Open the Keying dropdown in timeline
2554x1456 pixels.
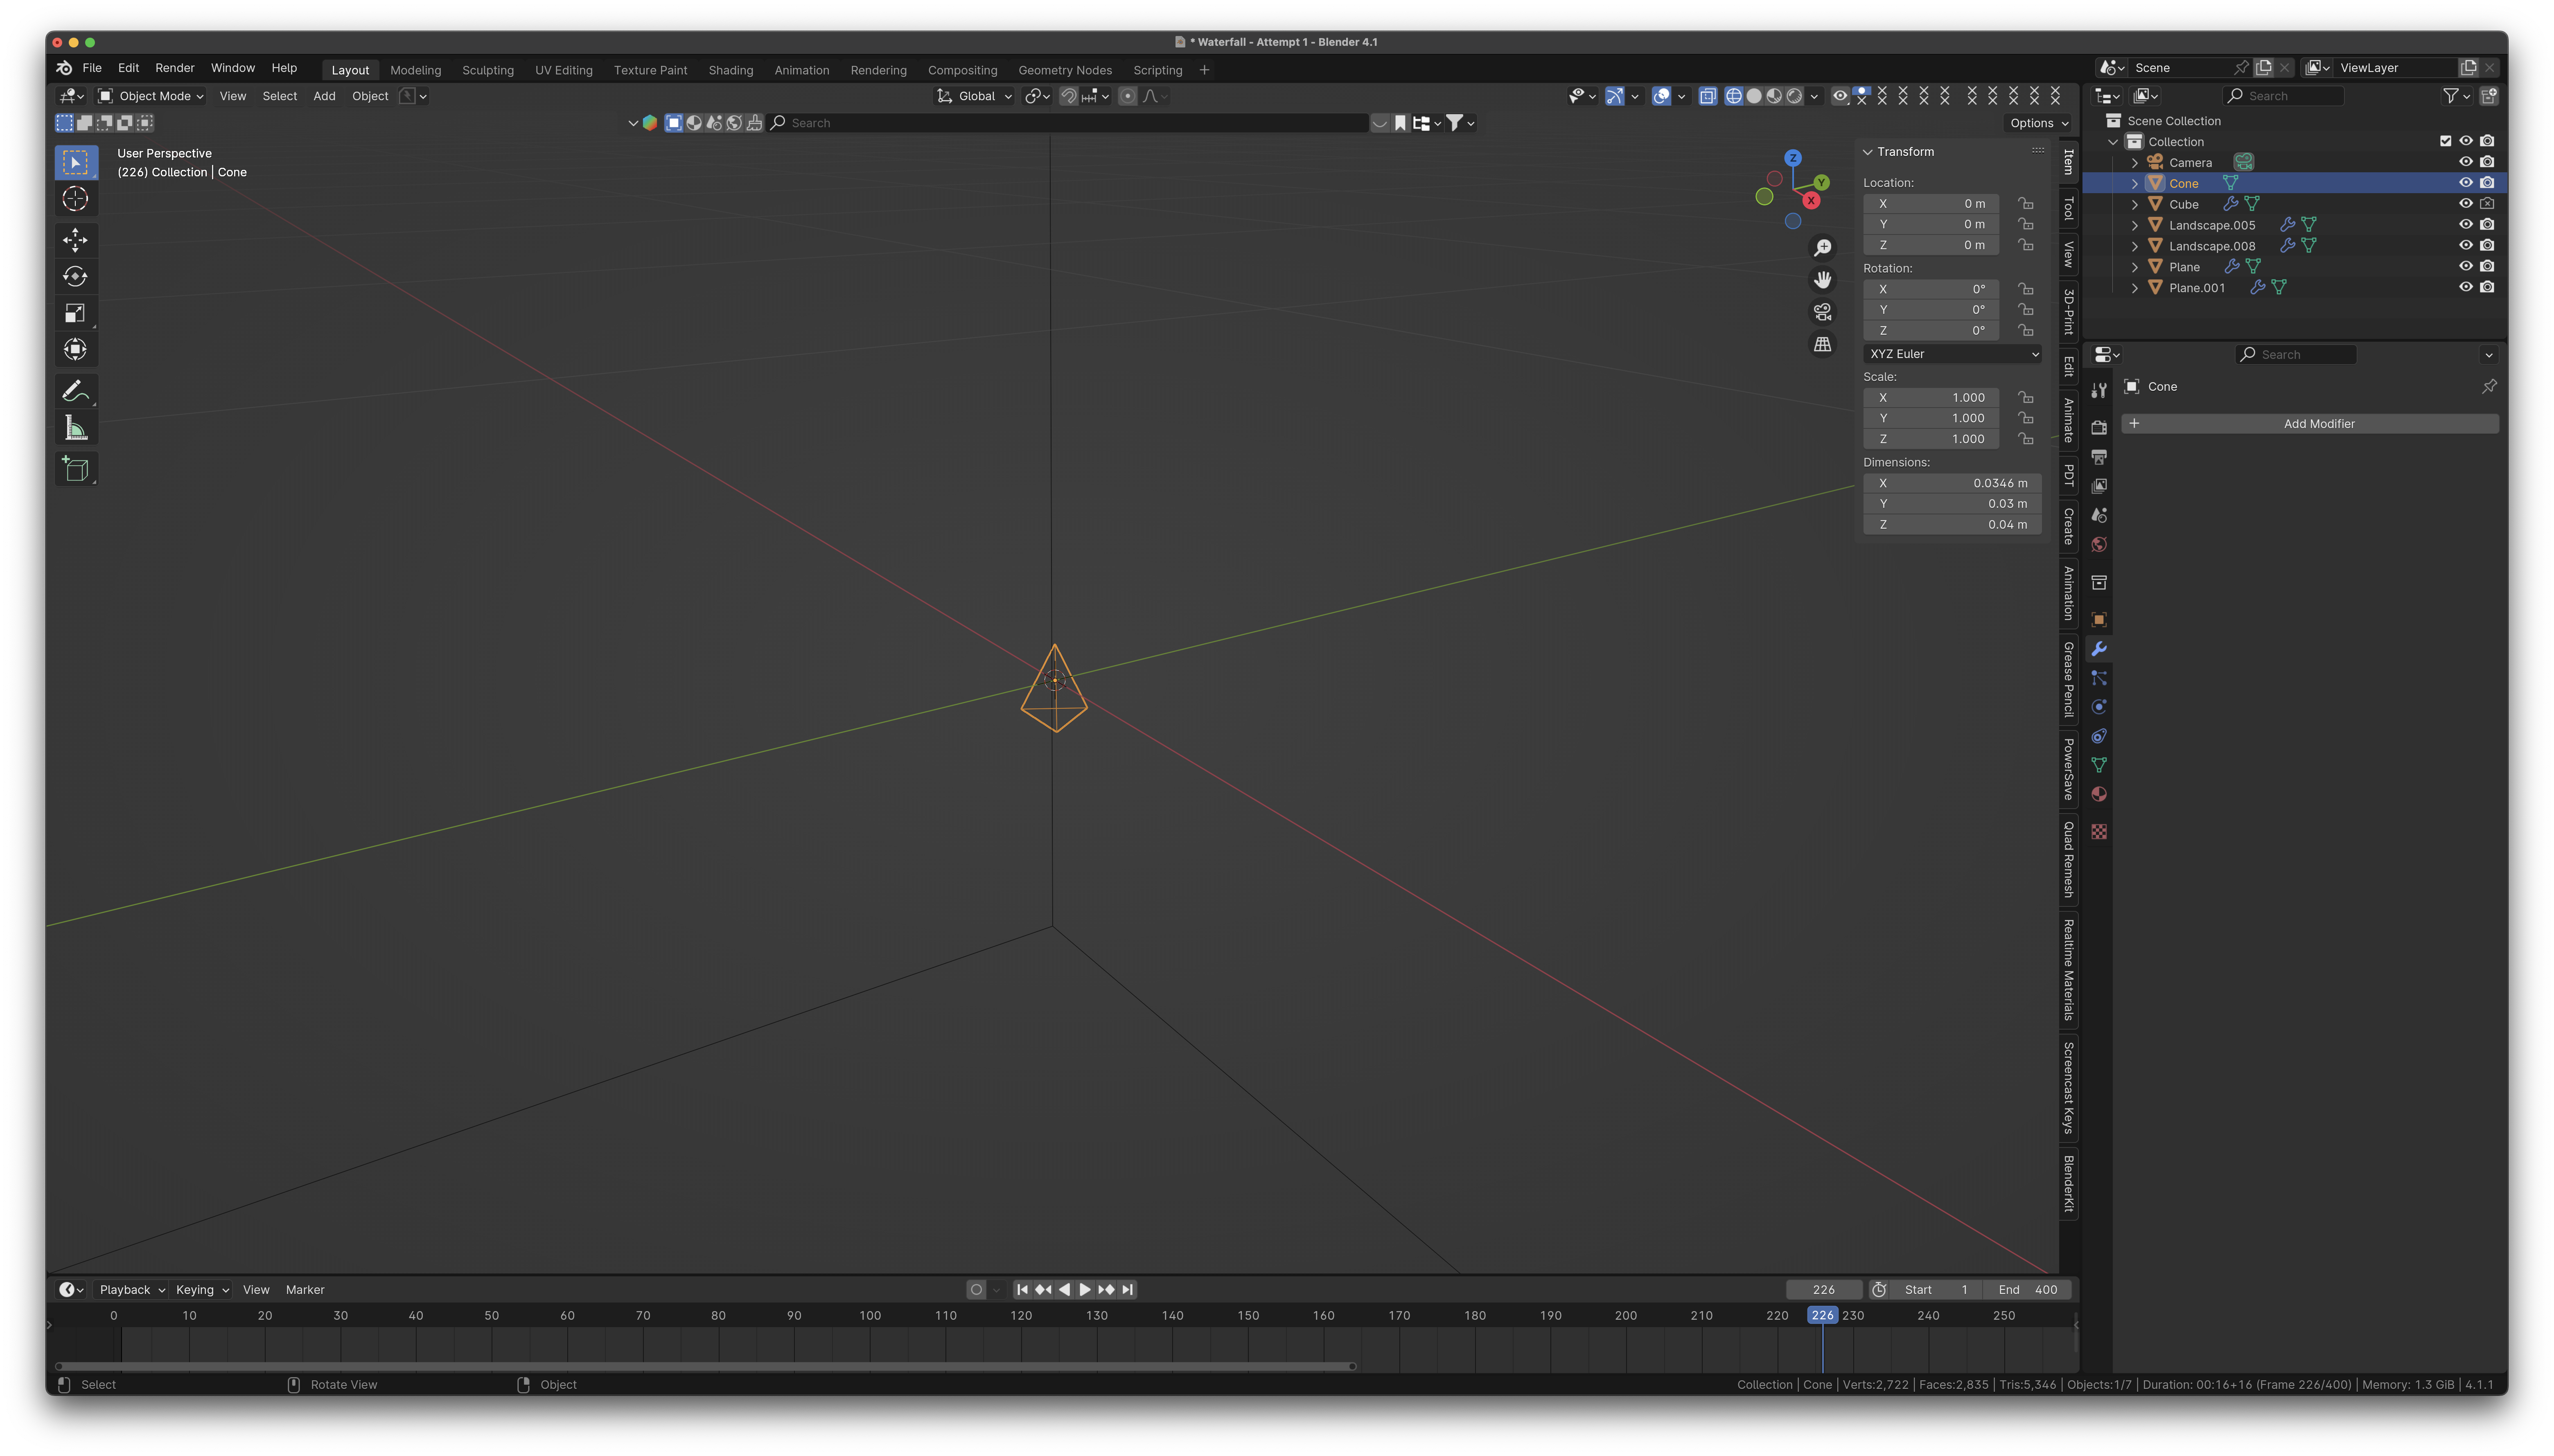[x=202, y=1290]
